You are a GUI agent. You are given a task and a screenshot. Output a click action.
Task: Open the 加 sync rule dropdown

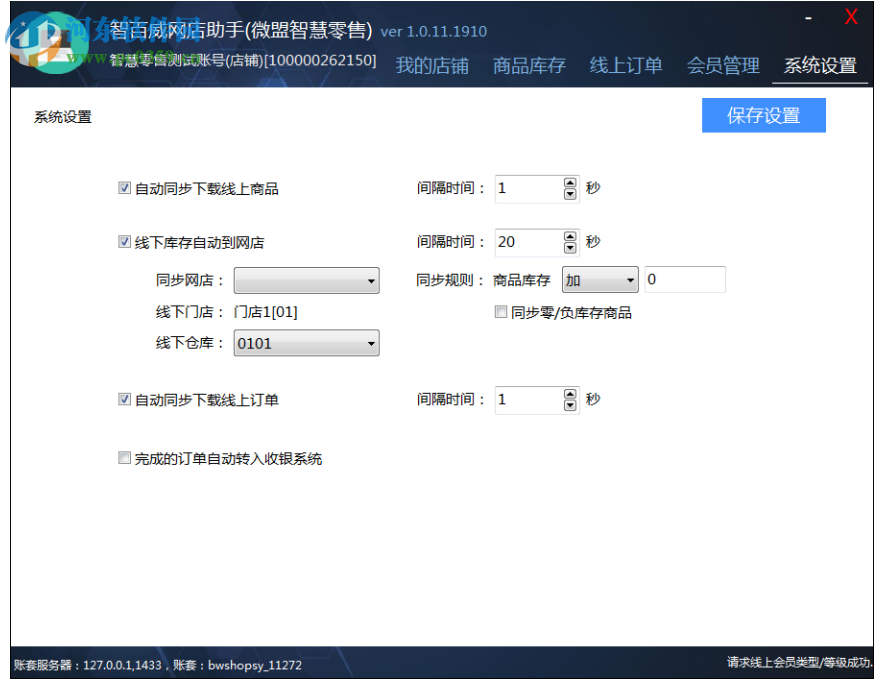coord(599,280)
